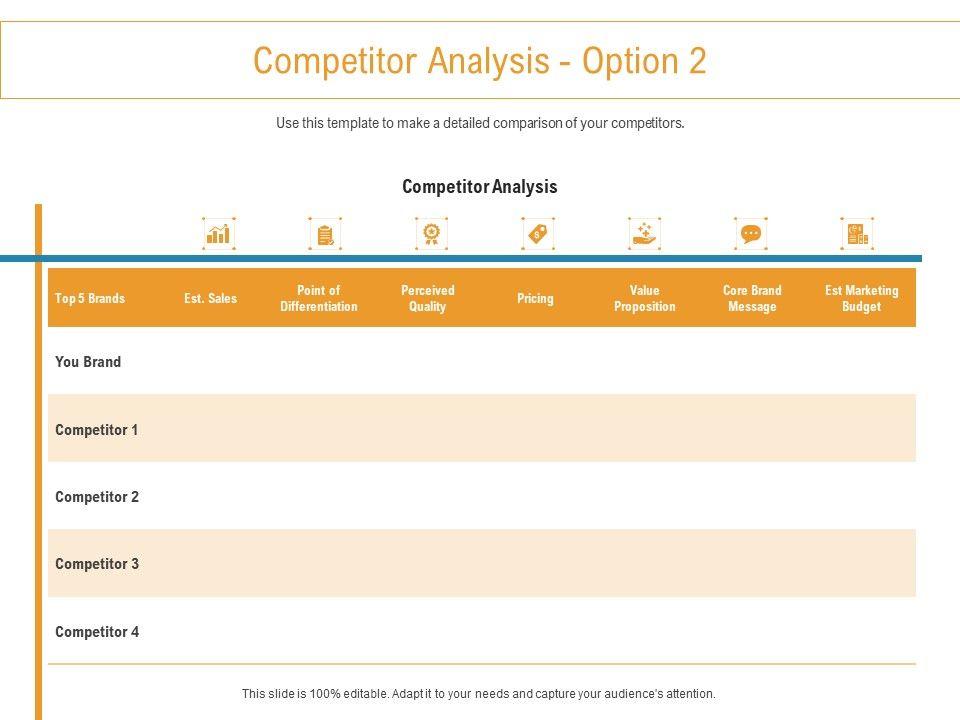Select the 'Top 5 Brands' header cell

(x=90, y=298)
